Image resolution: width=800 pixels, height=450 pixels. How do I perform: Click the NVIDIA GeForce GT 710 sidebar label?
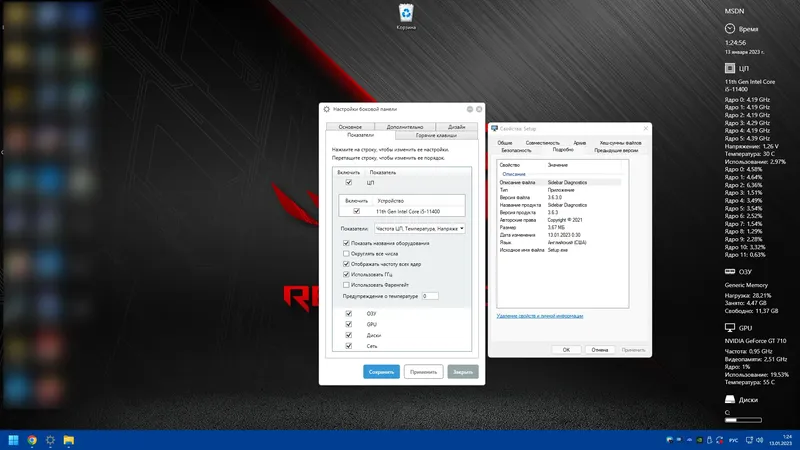point(755,340)
